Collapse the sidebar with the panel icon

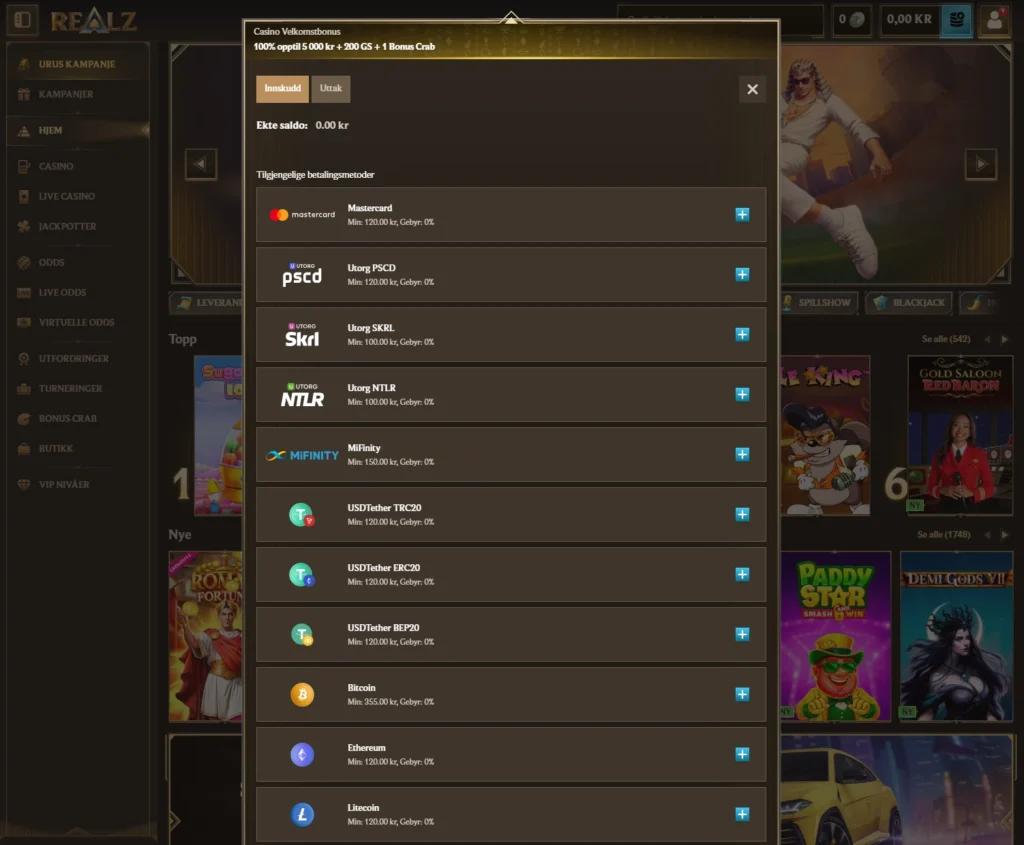click(x=22, y=20)
